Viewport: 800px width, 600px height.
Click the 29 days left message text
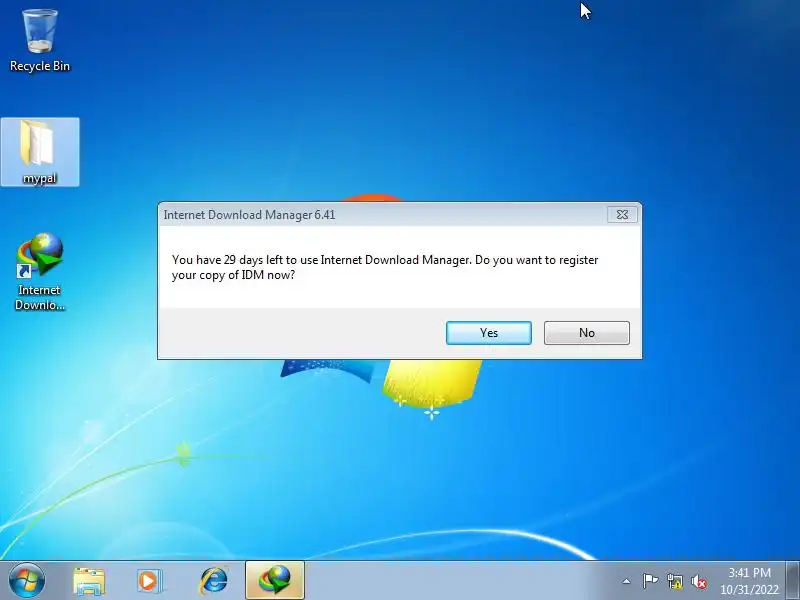pyautogui.click(x=385, y=267)
